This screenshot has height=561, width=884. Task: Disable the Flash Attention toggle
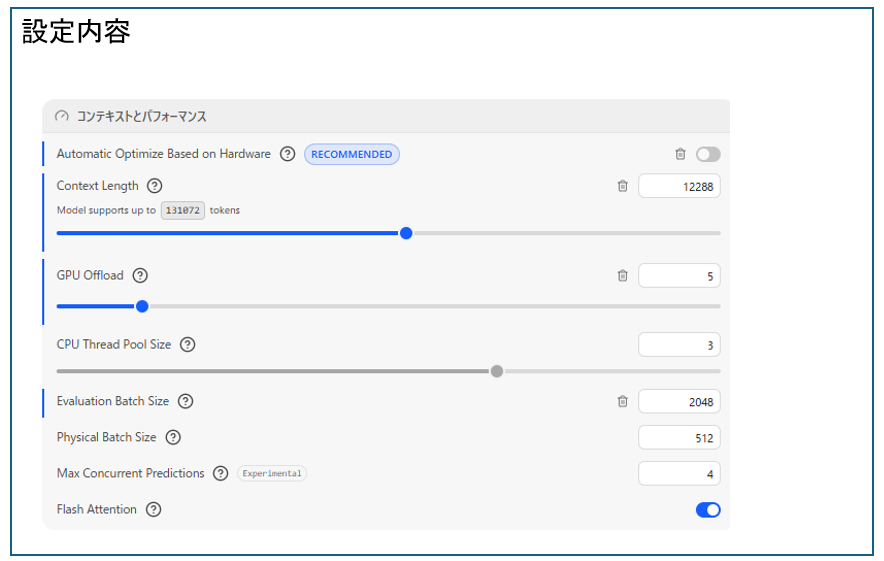(708, 510)
